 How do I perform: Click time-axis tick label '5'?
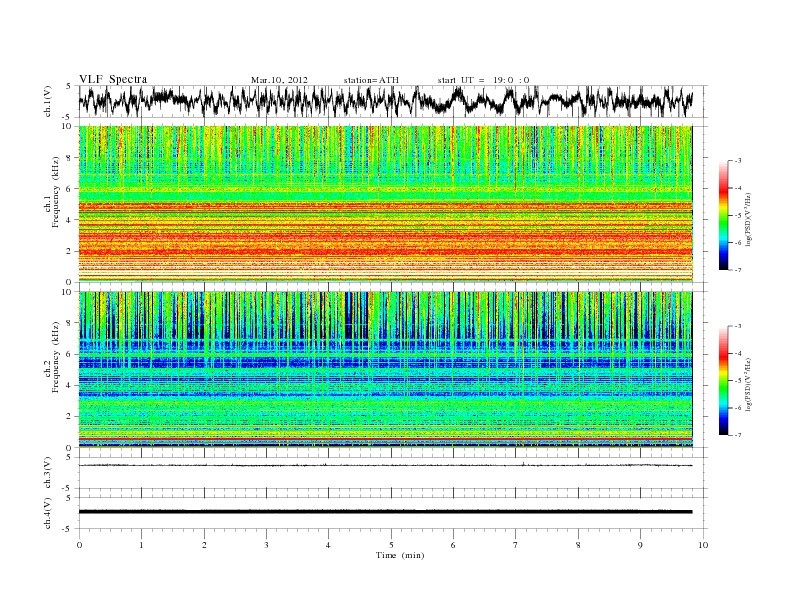[391, 545]
